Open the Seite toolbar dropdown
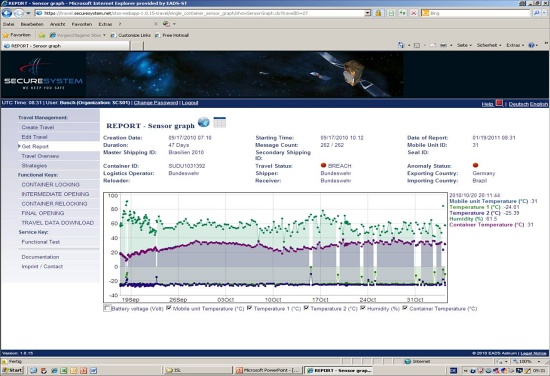Image resolution: width=550 pixels, height=376 pixels. coord(464,45)
